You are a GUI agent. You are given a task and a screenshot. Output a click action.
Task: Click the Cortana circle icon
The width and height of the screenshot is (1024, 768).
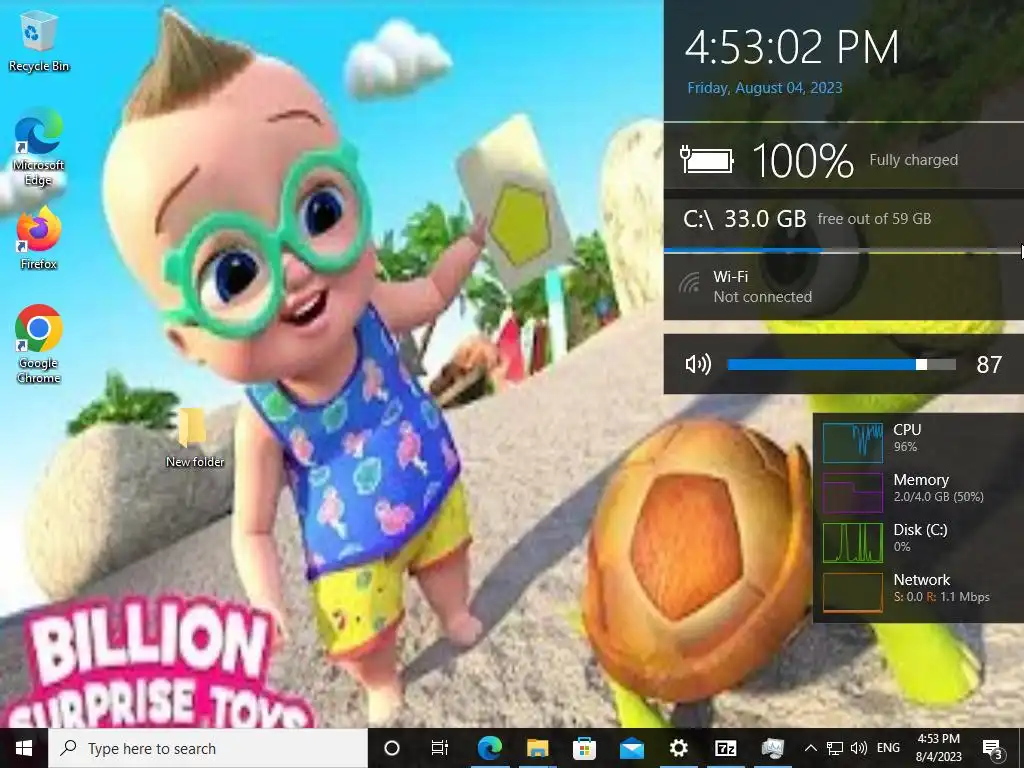pyautogui.click(x=392, y=748)
